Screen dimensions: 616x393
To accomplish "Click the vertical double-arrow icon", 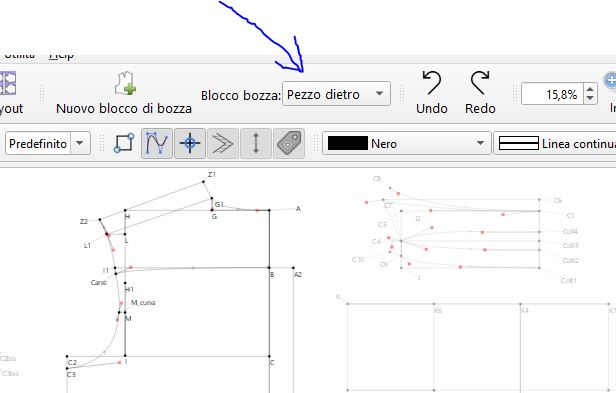I will (256, 143).
